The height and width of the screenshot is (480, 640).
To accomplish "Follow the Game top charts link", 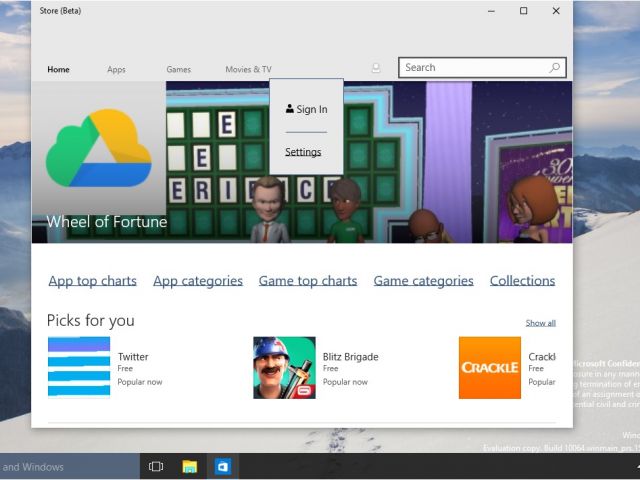I will [x=307, y=281].
